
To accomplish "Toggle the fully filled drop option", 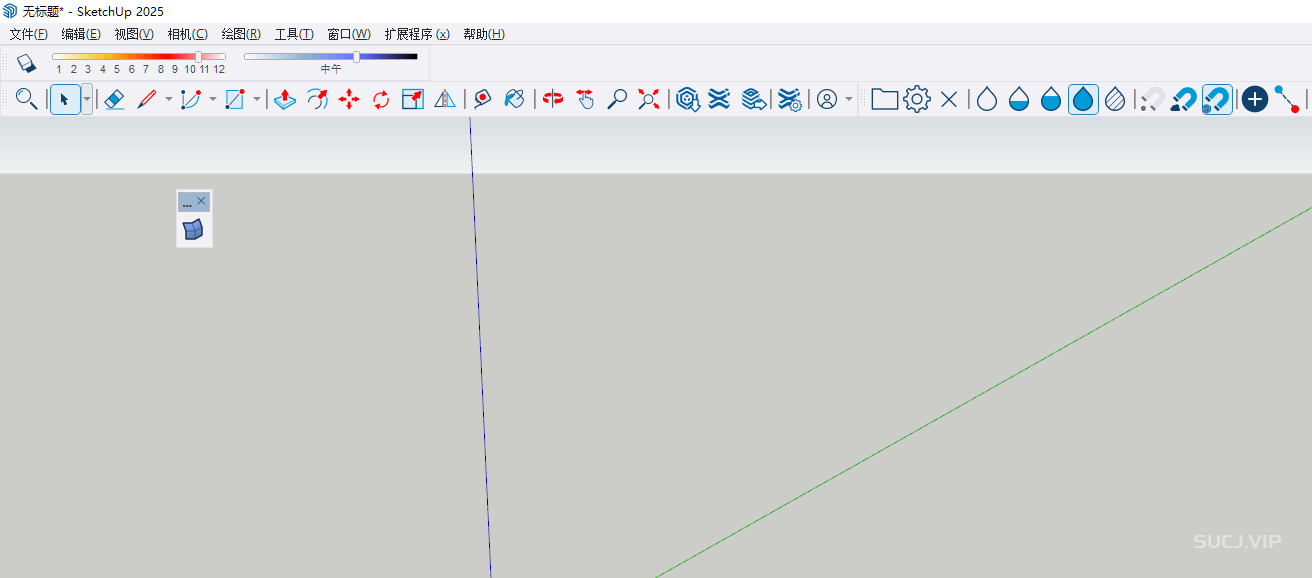I will point(1083,99).
